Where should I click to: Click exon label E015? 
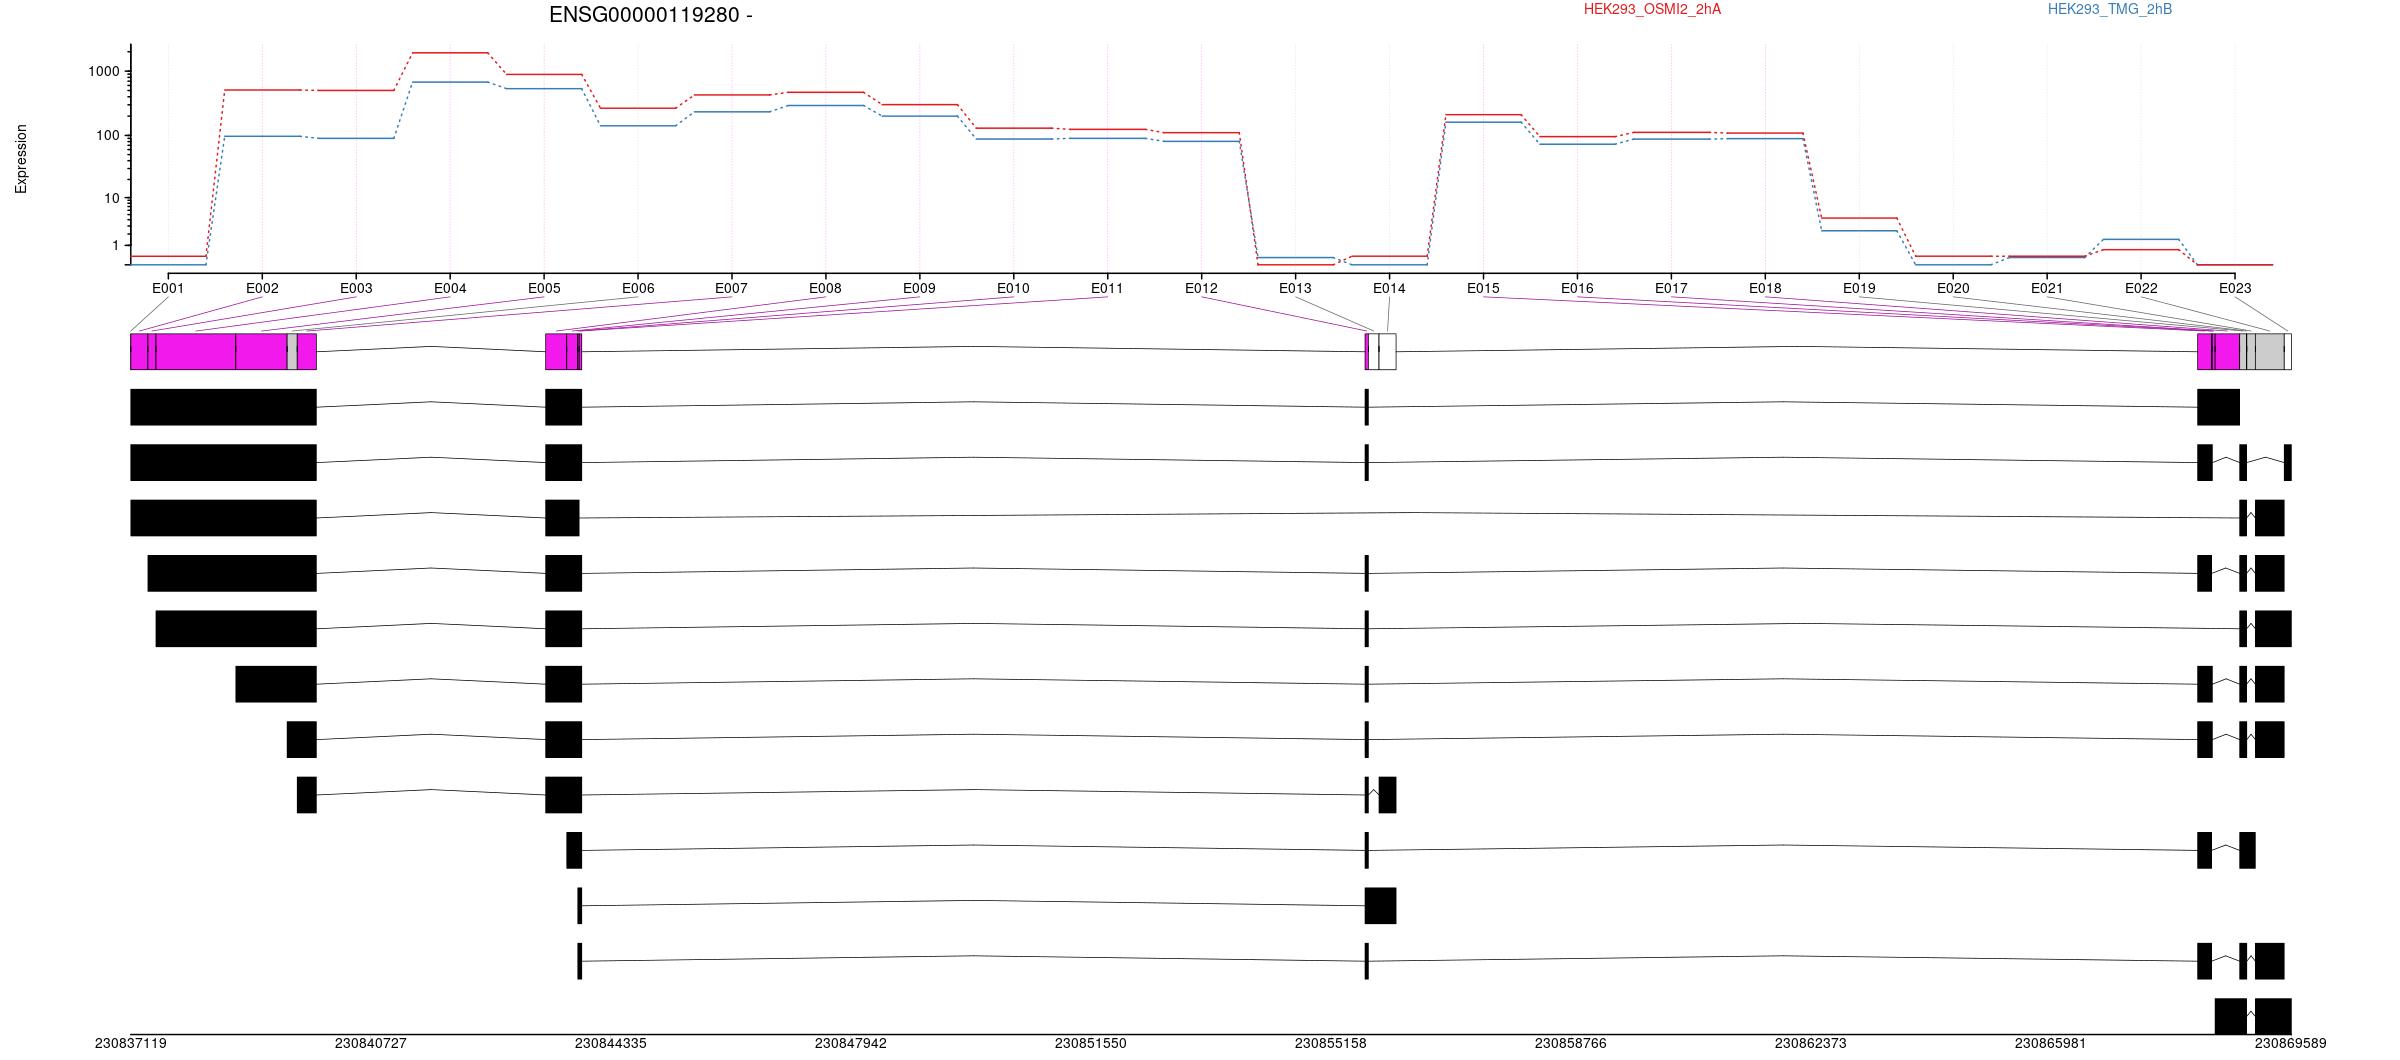(x=1483, y=288)
